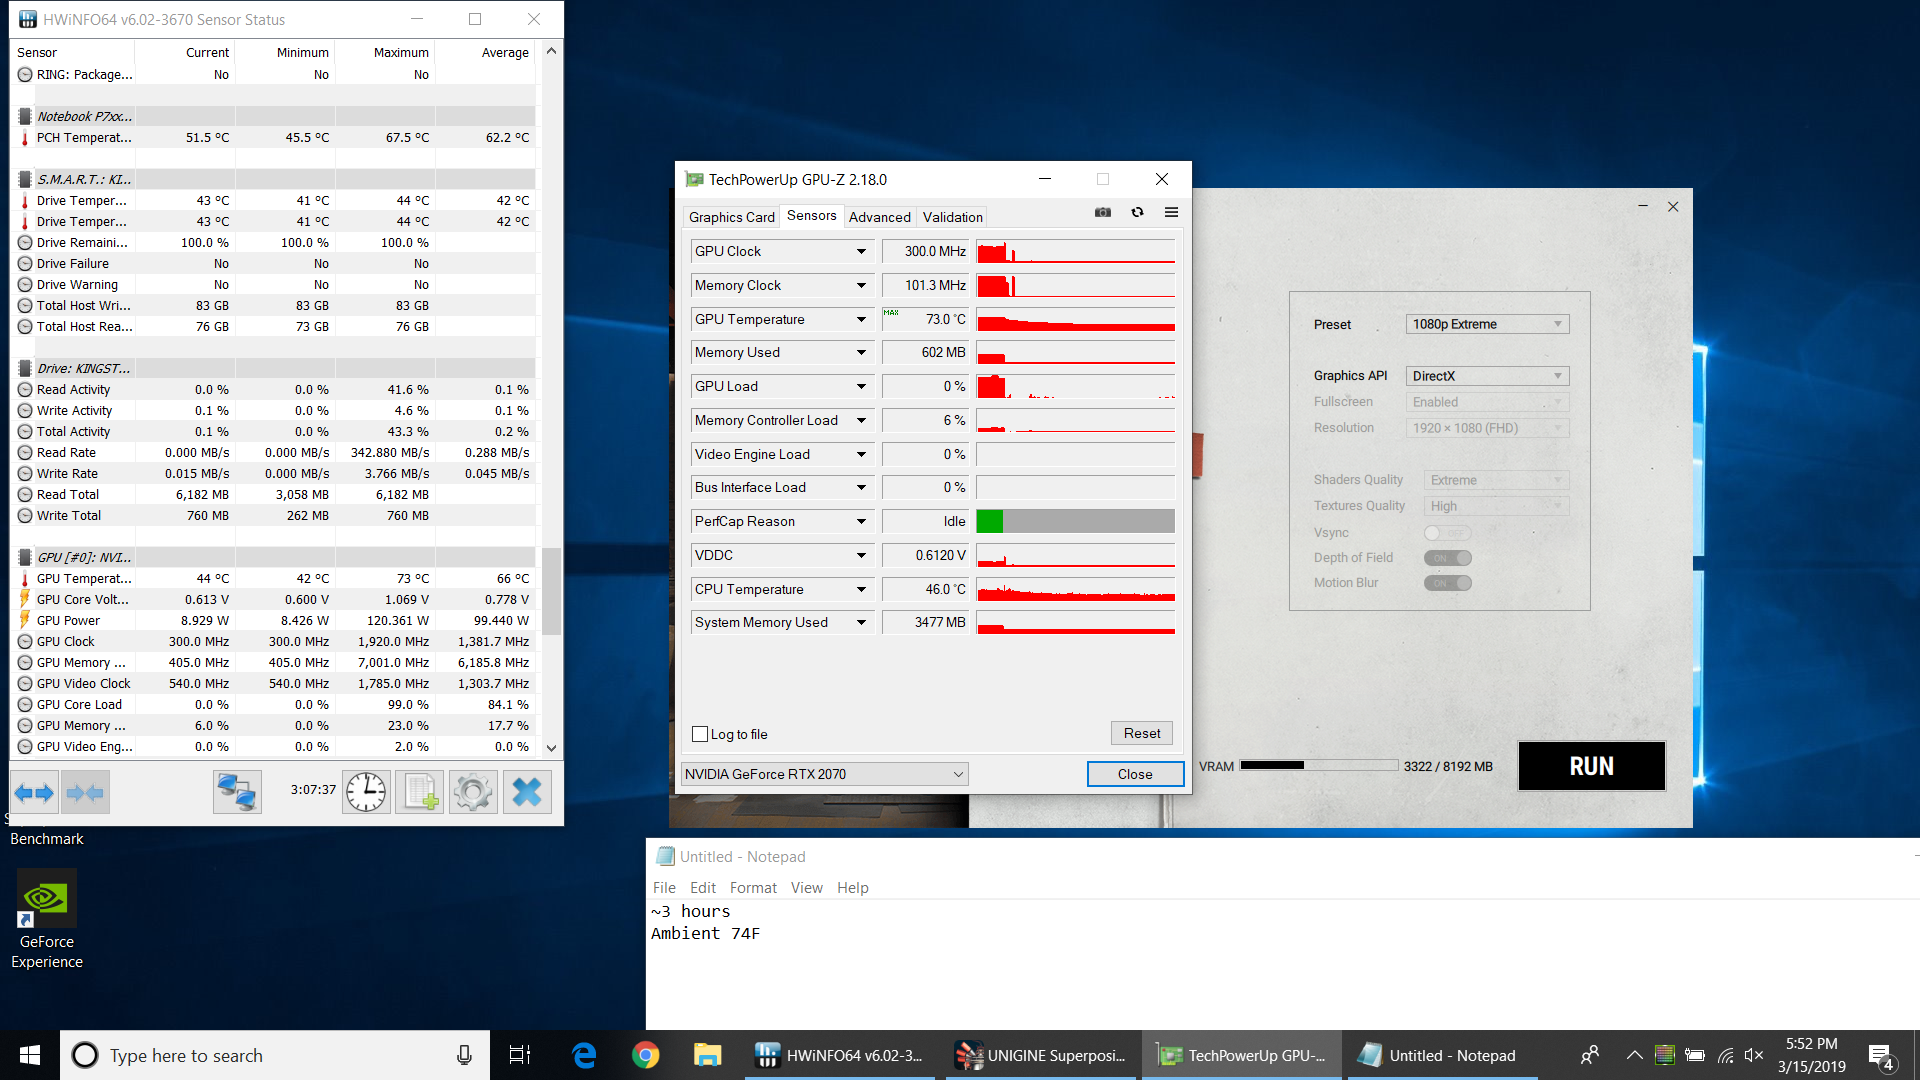Screen dimensions: 1920x1080
Task: Click the battery tray icon
Action: [1695, 1055]
